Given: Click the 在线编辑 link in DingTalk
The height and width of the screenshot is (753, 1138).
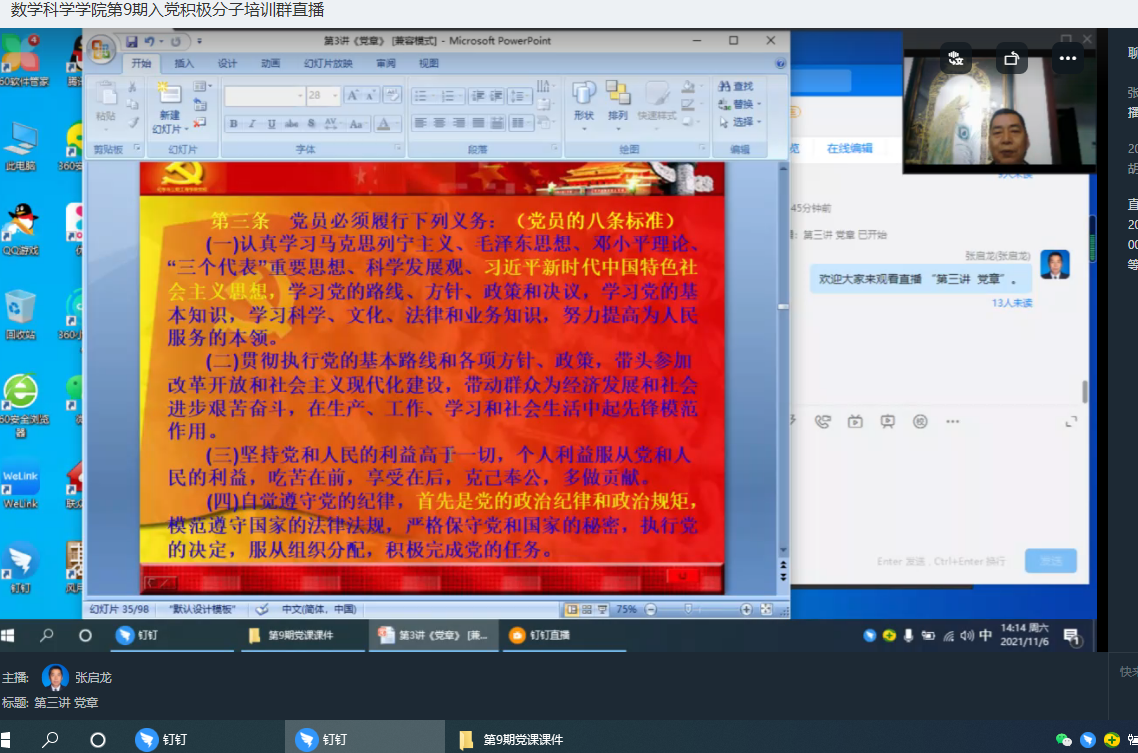Looking at the screenshot, I should [849, 149].
